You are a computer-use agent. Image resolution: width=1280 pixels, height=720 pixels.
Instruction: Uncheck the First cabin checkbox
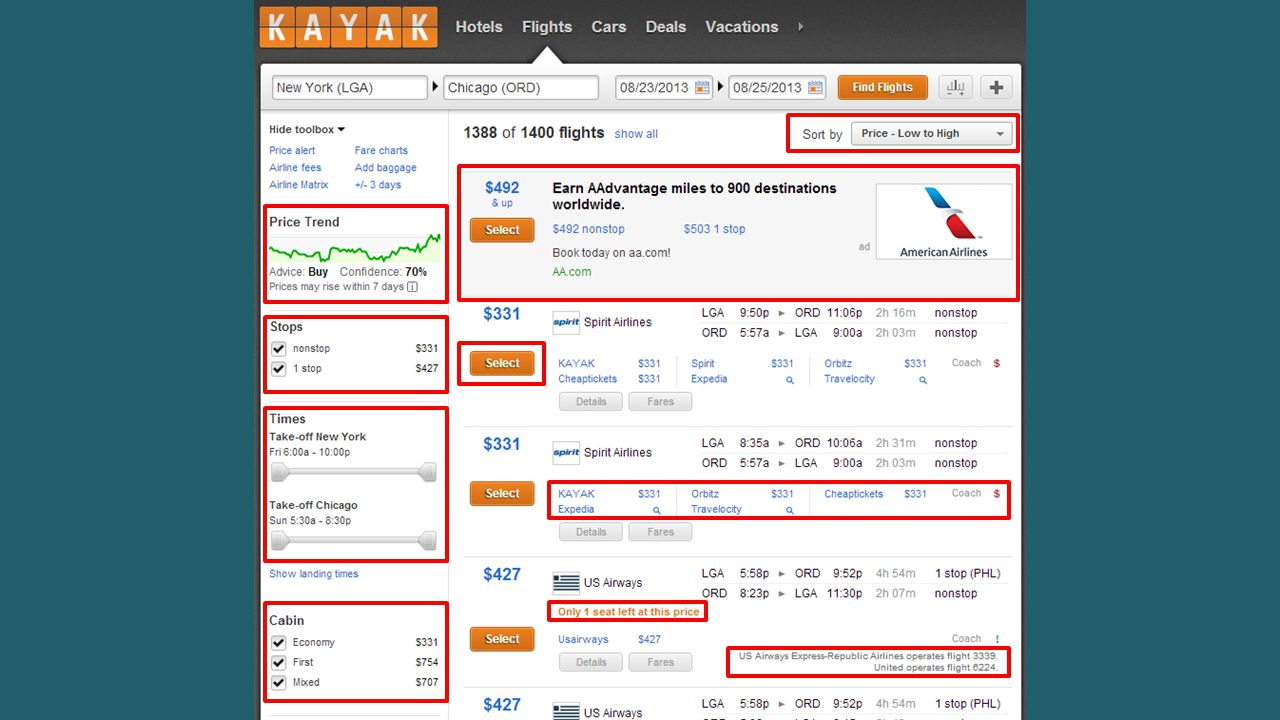tap(279, 663)
